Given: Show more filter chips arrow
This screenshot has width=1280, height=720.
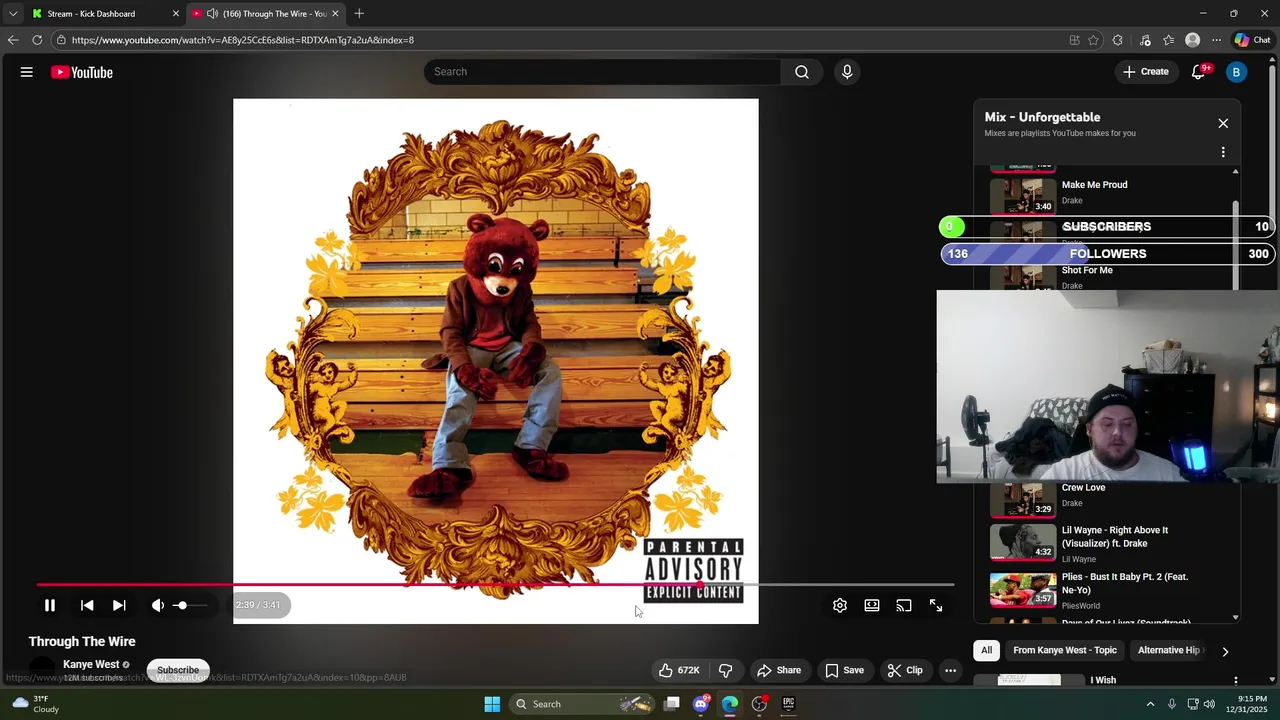Looking at the screenshot, I should [1225, 651].
